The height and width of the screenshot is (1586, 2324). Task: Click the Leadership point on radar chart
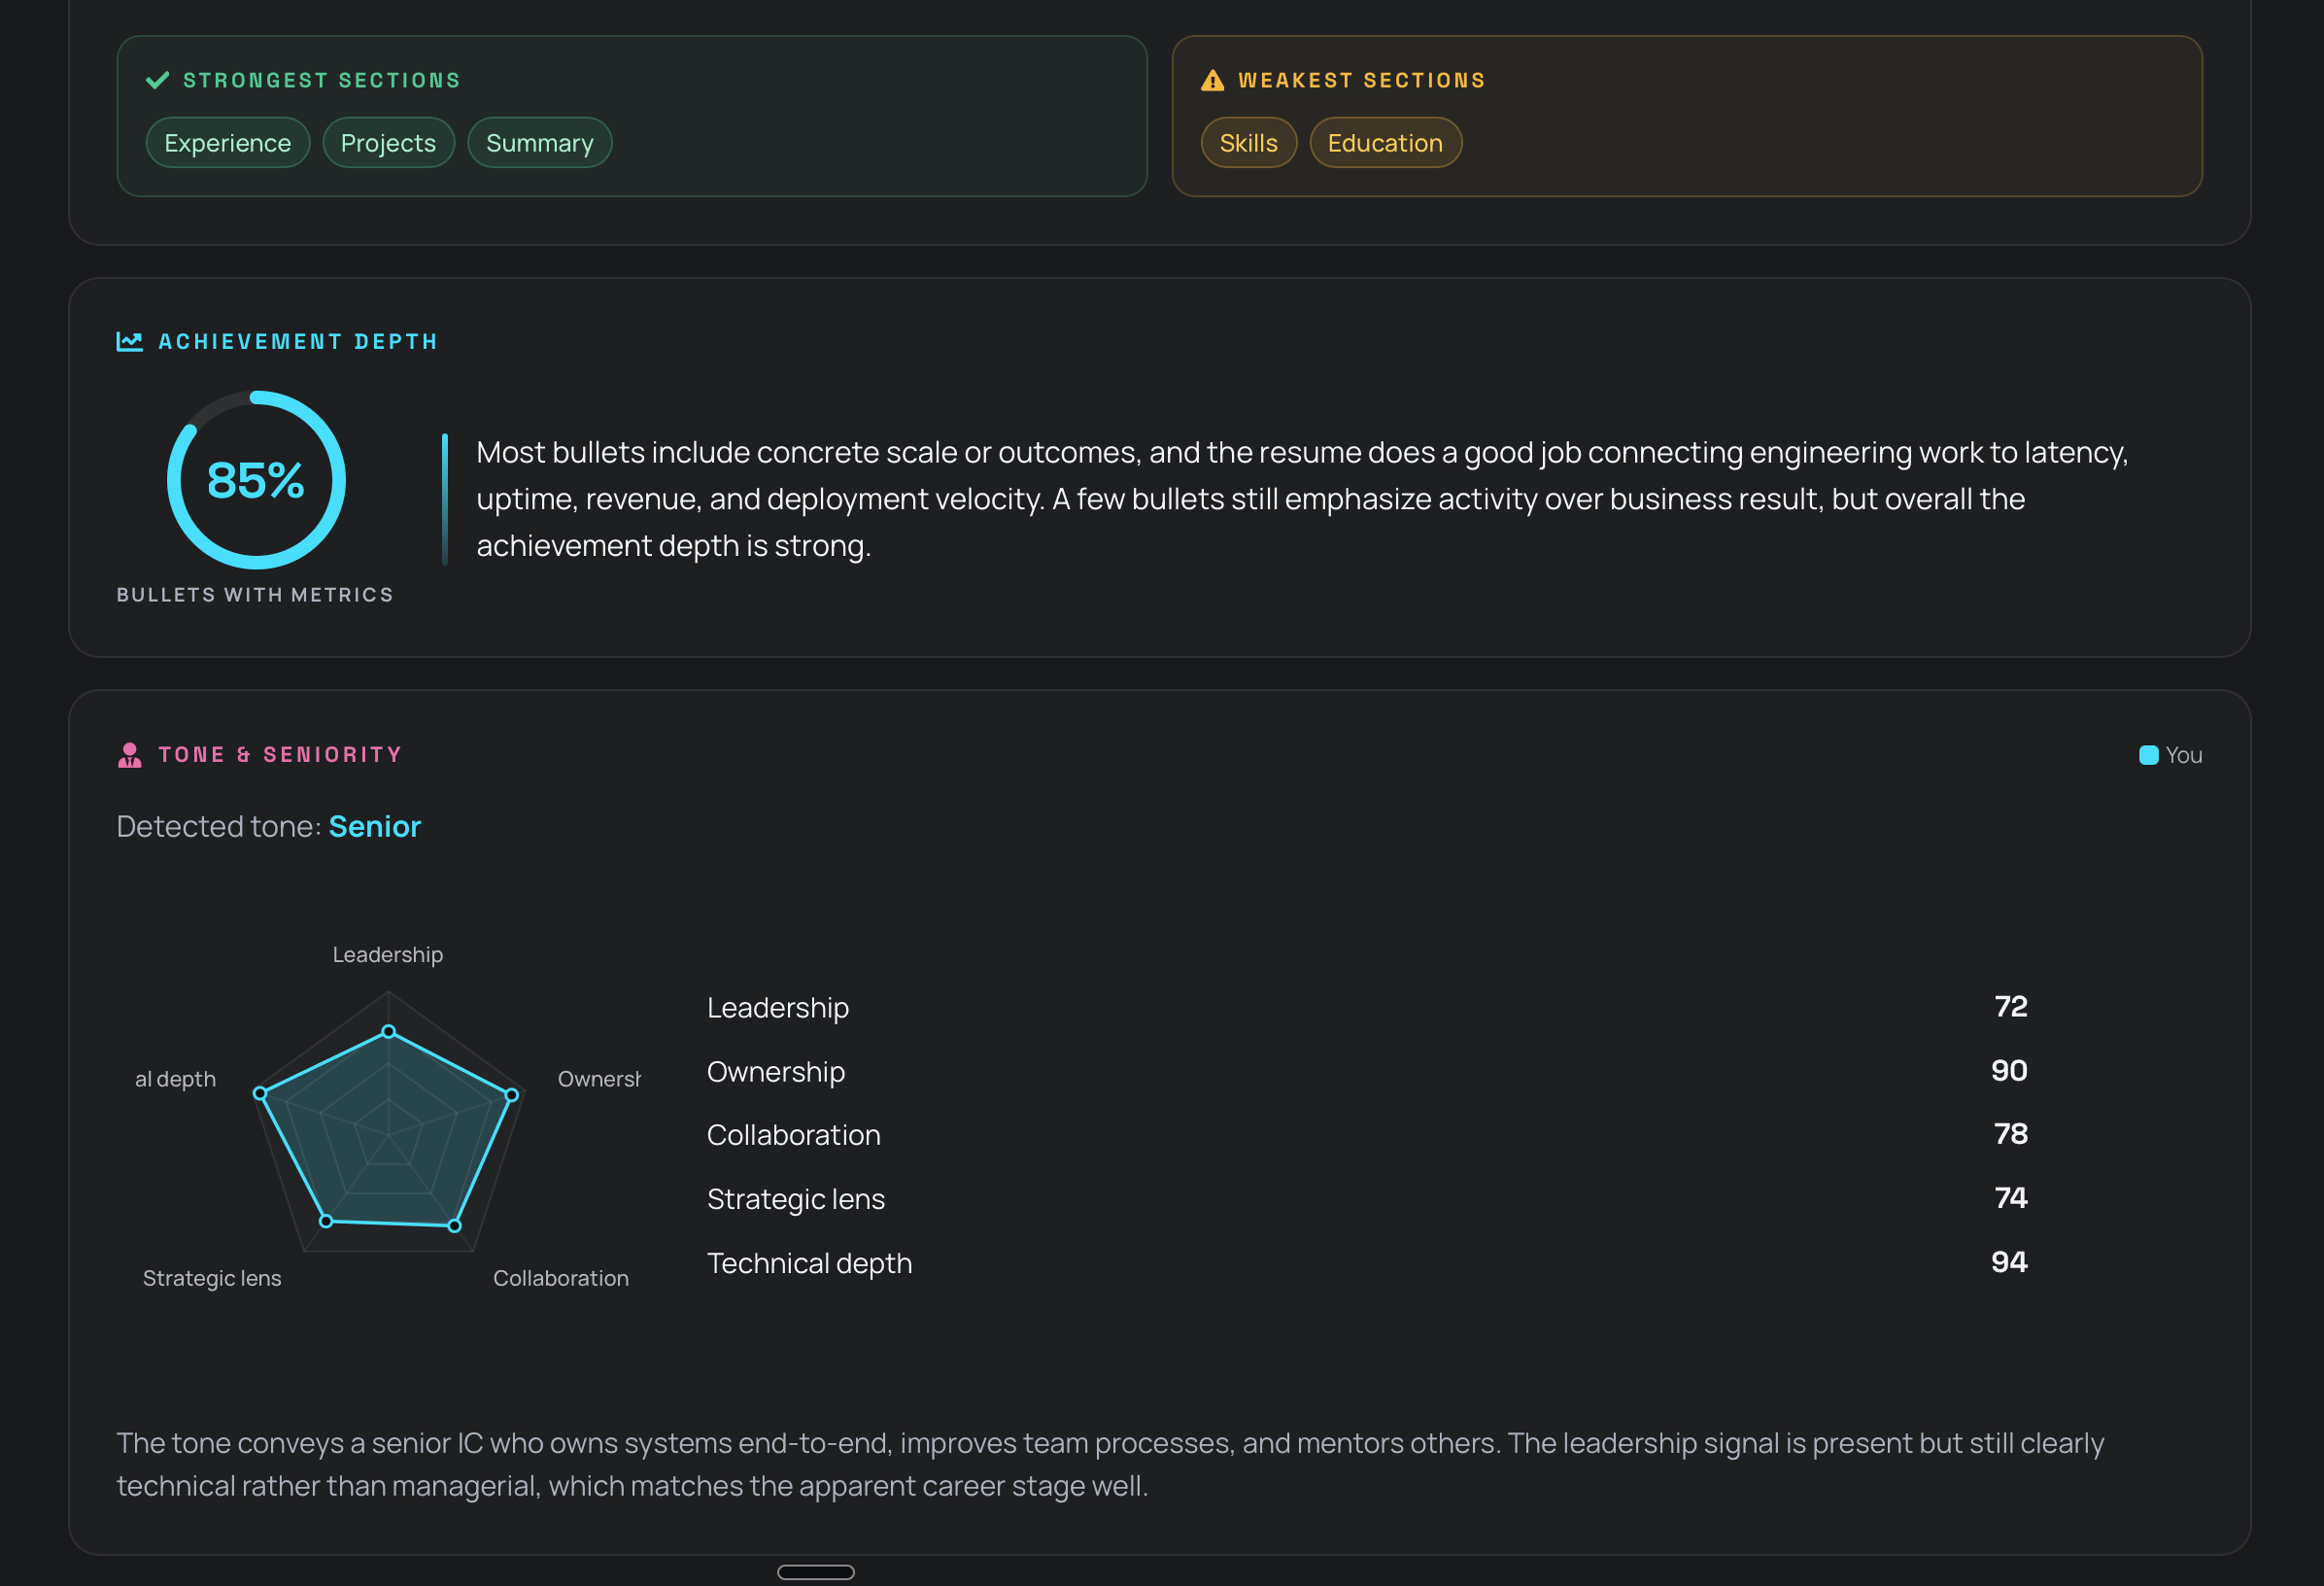pos(389,1031)
